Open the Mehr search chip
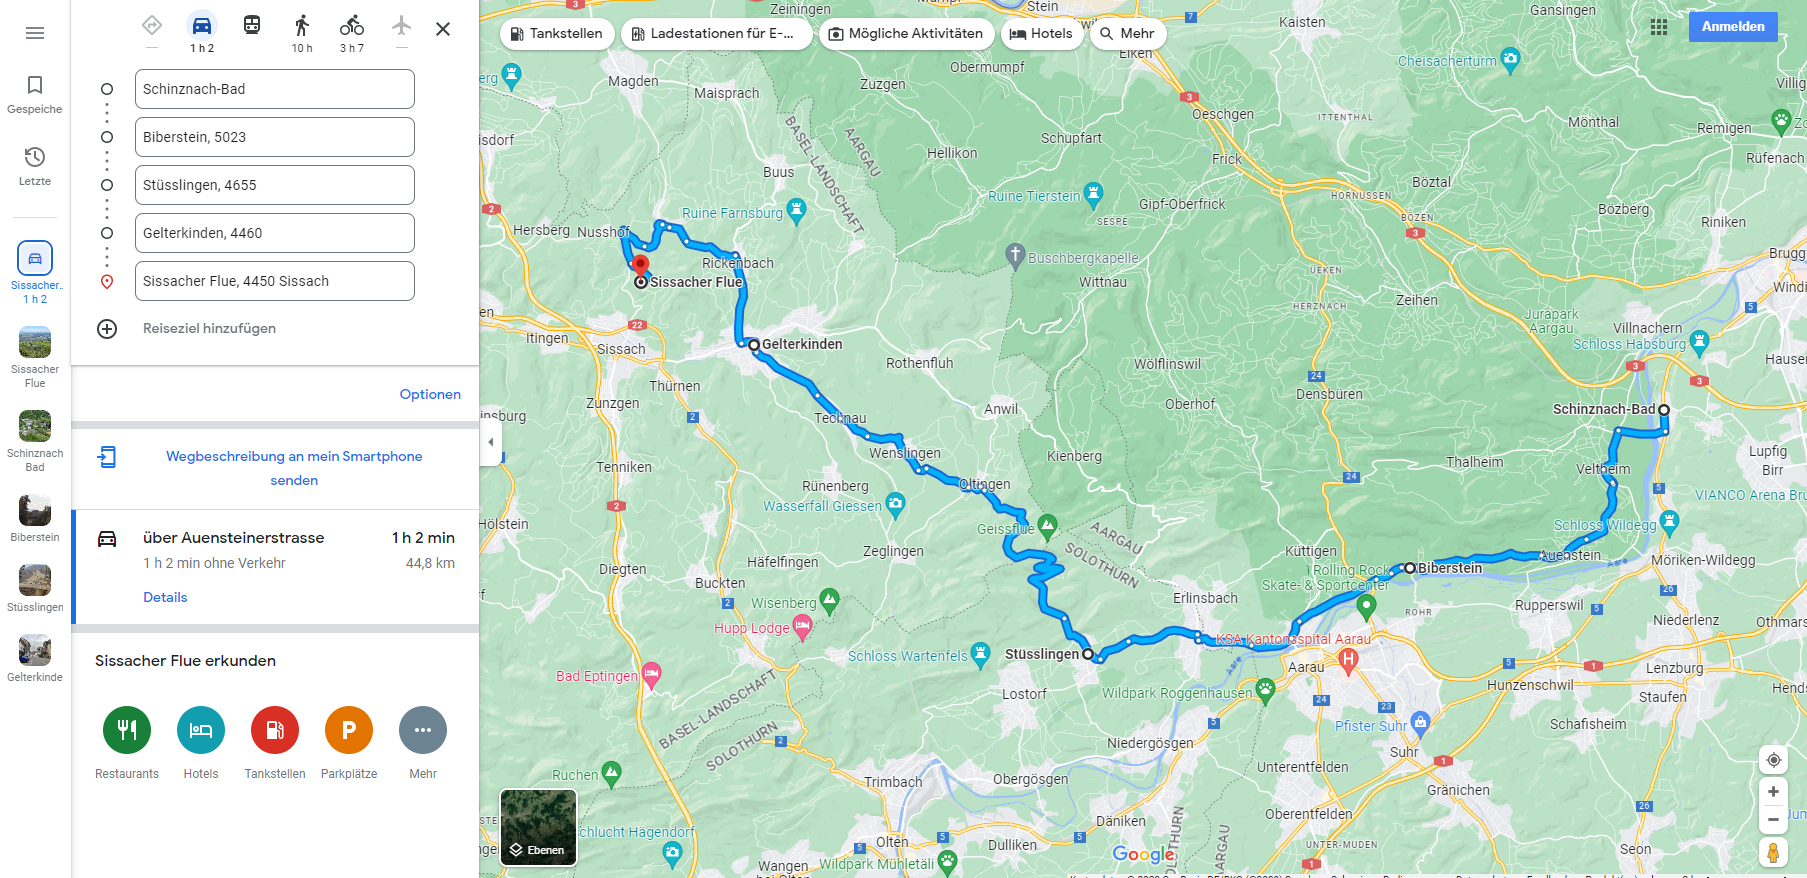 coord(1128,33)
